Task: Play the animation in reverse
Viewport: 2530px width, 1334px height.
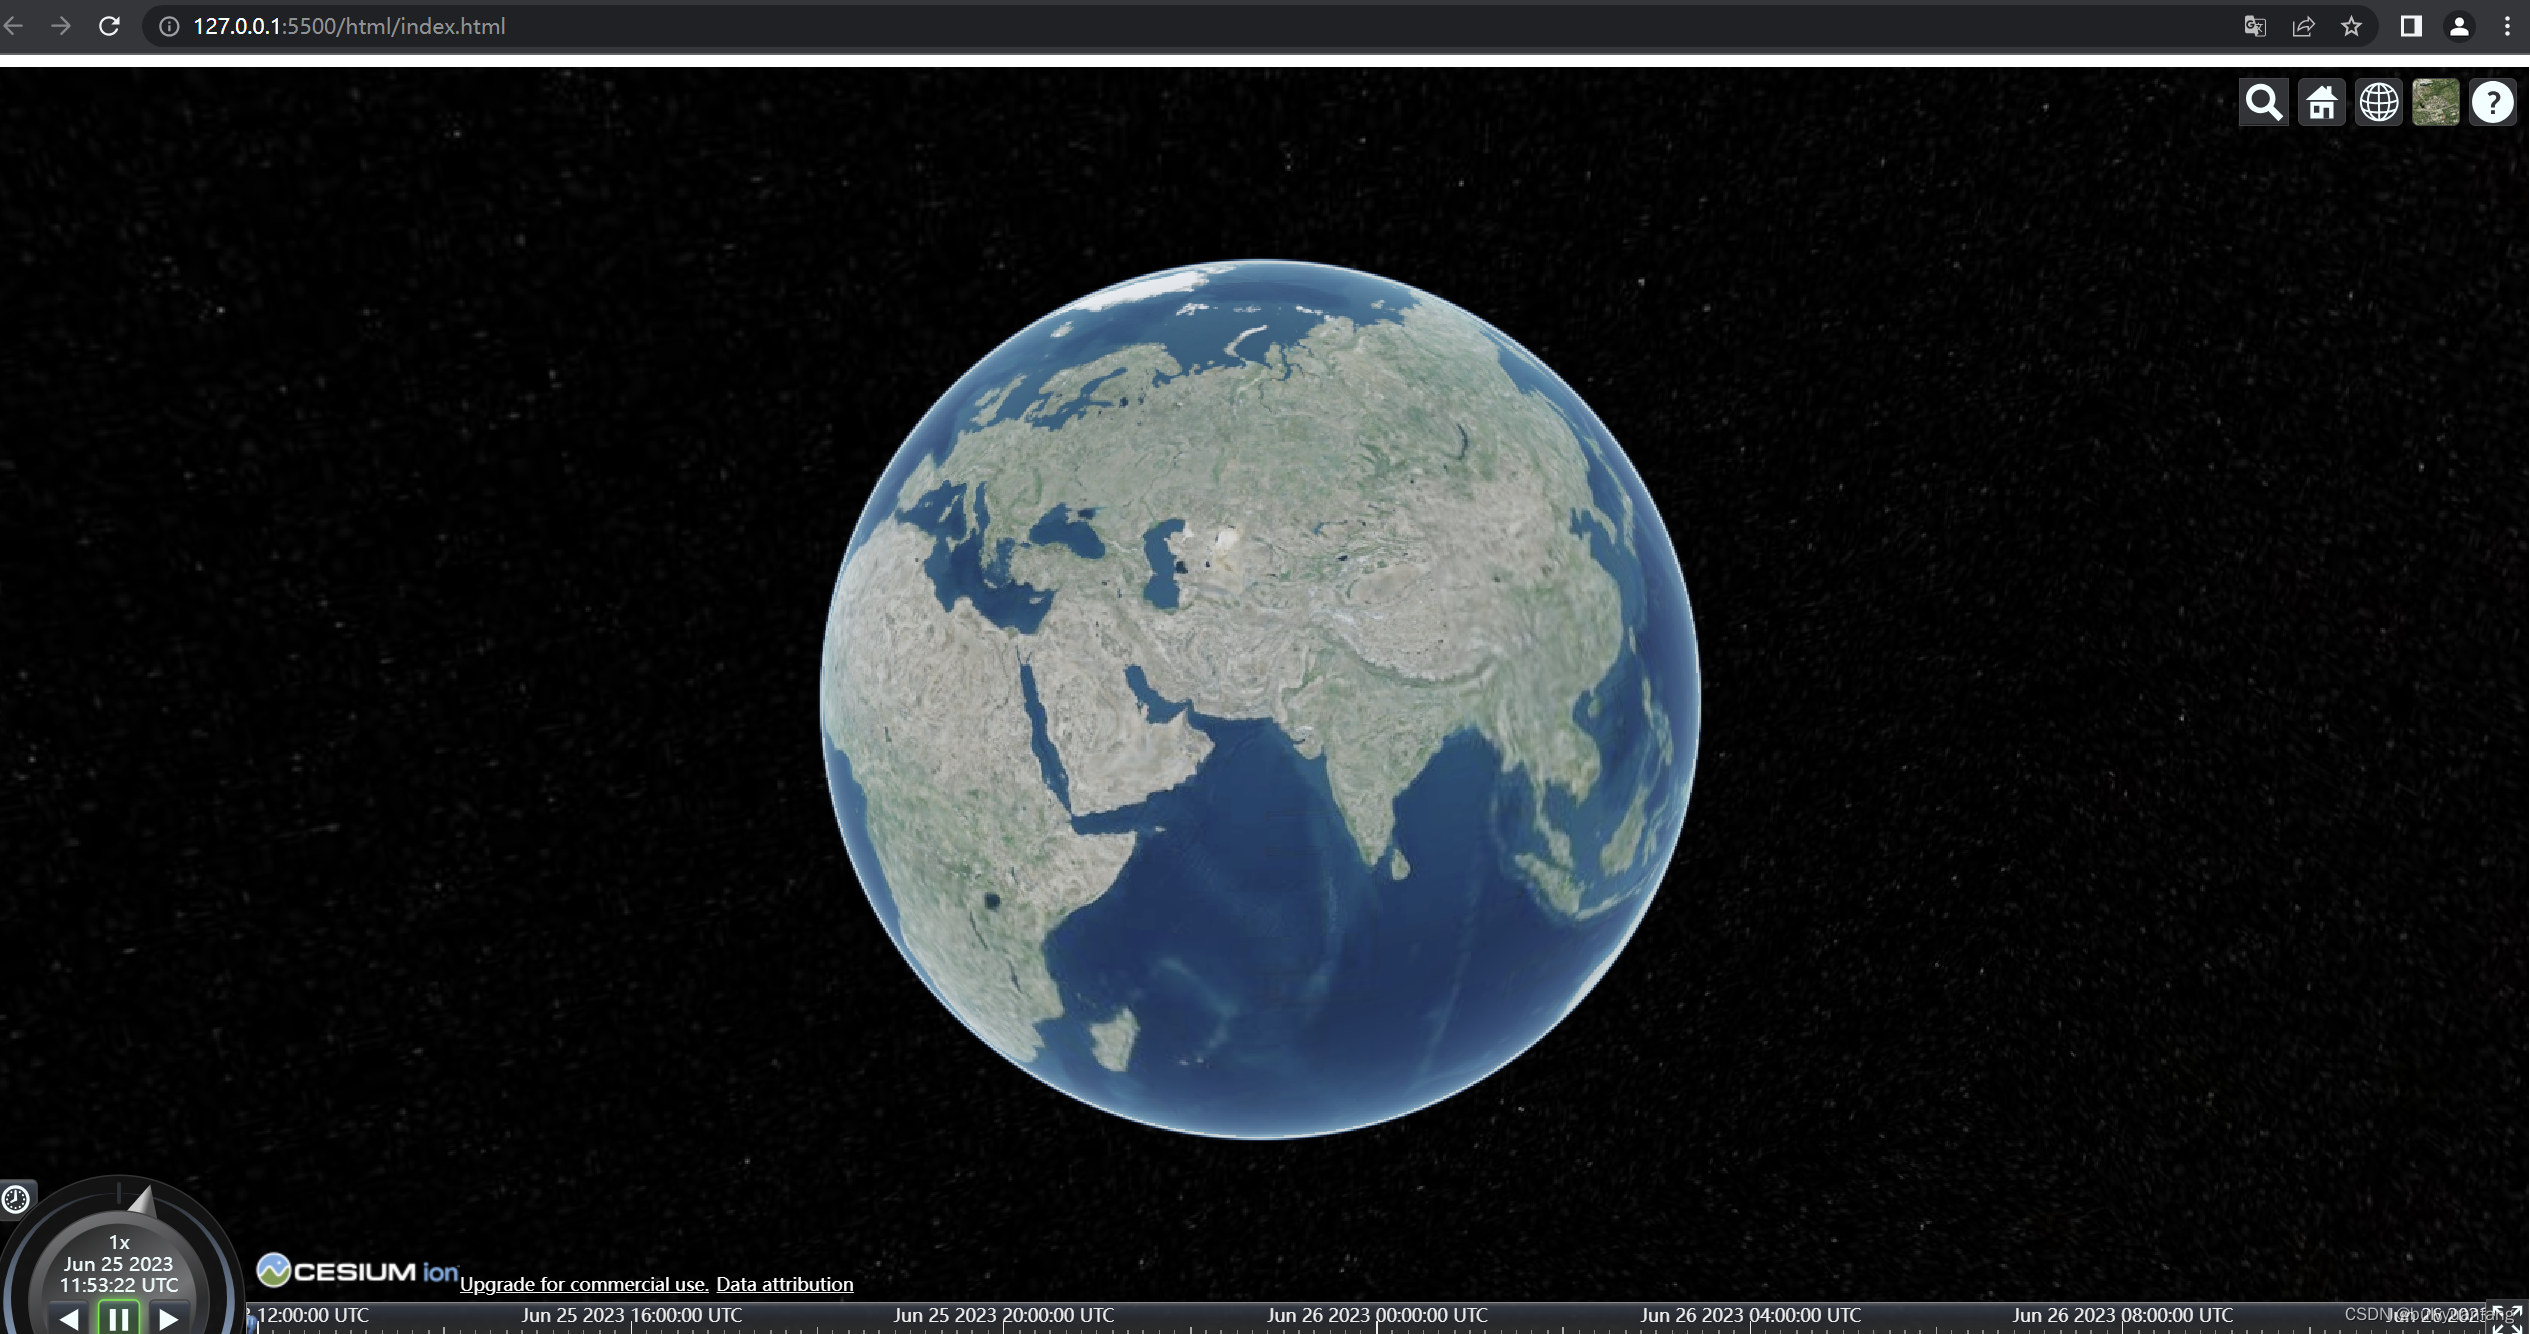Action: coord(69,1319)
